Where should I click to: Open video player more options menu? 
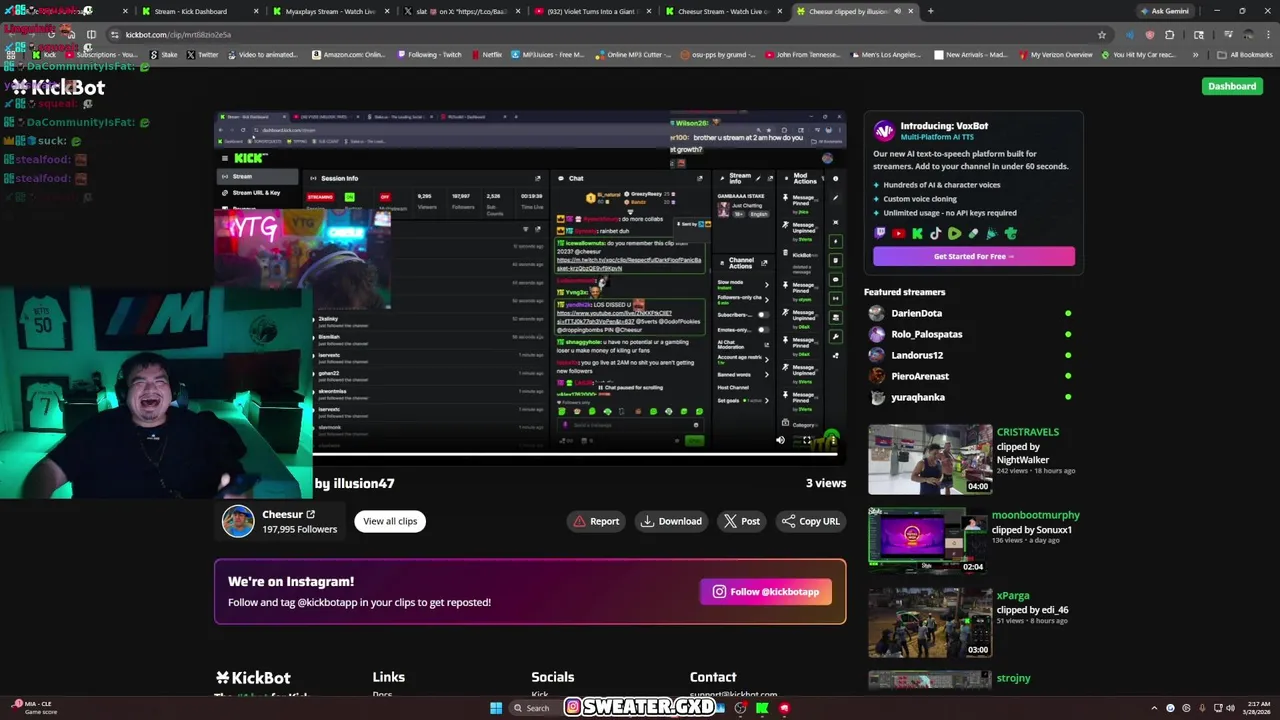[832, 440]
